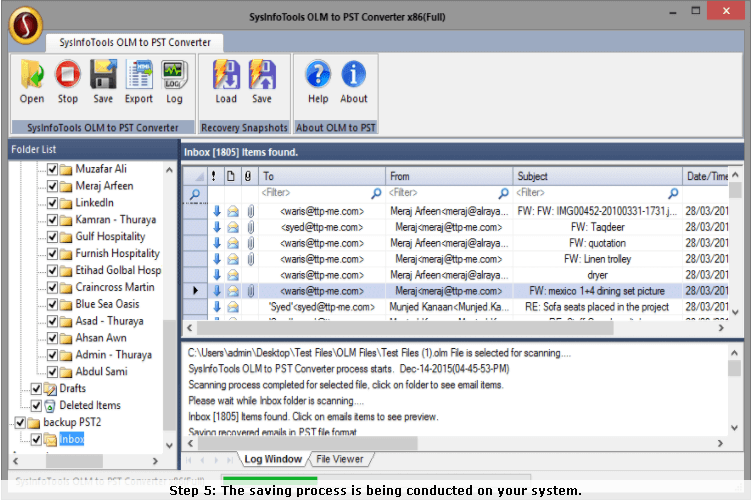Click envelope icon on RE: Sofa seats row
This screenshot has height=502, width=752.
tap(233, 307)
